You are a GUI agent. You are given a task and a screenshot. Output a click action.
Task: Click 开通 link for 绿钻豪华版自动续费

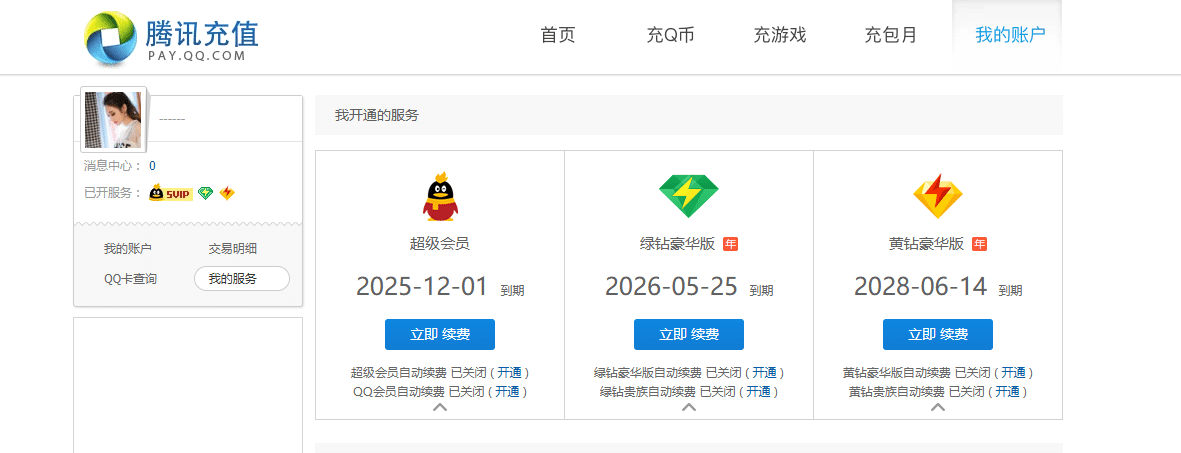click(764, 372)
